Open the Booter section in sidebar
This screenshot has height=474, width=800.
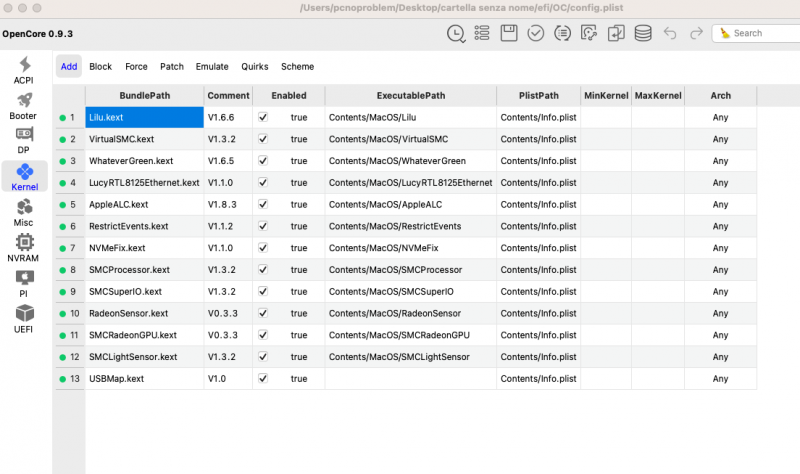pyautogui.click(x=24, y=106)
